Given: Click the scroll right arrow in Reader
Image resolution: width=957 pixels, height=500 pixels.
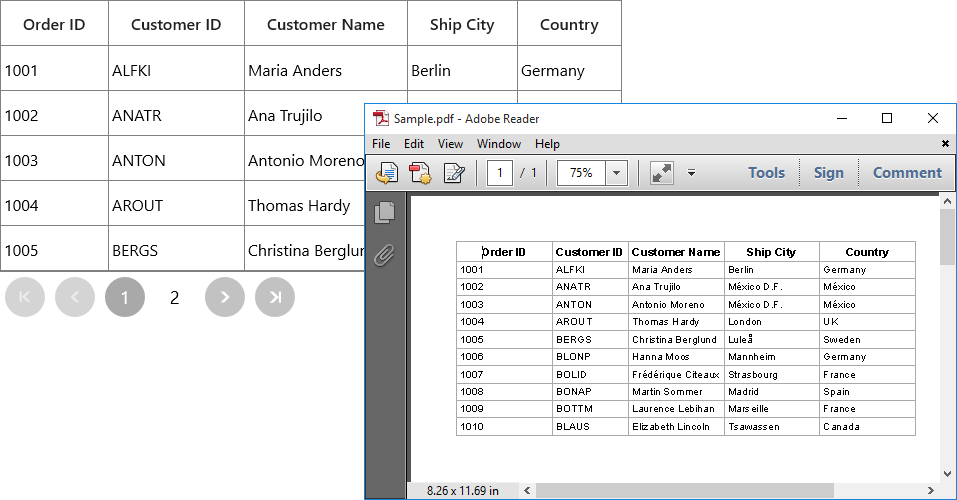Looking at the screenshot, I should [931, 490].
